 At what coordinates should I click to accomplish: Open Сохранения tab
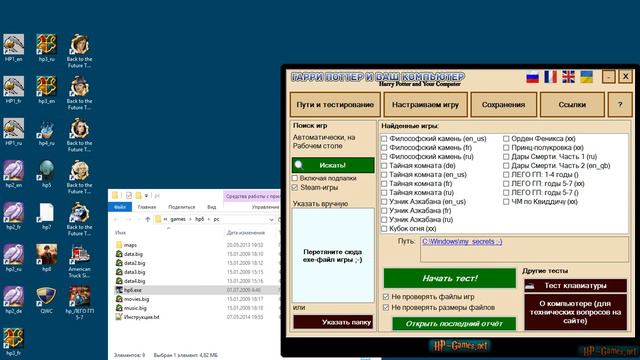tap(503, 105)
